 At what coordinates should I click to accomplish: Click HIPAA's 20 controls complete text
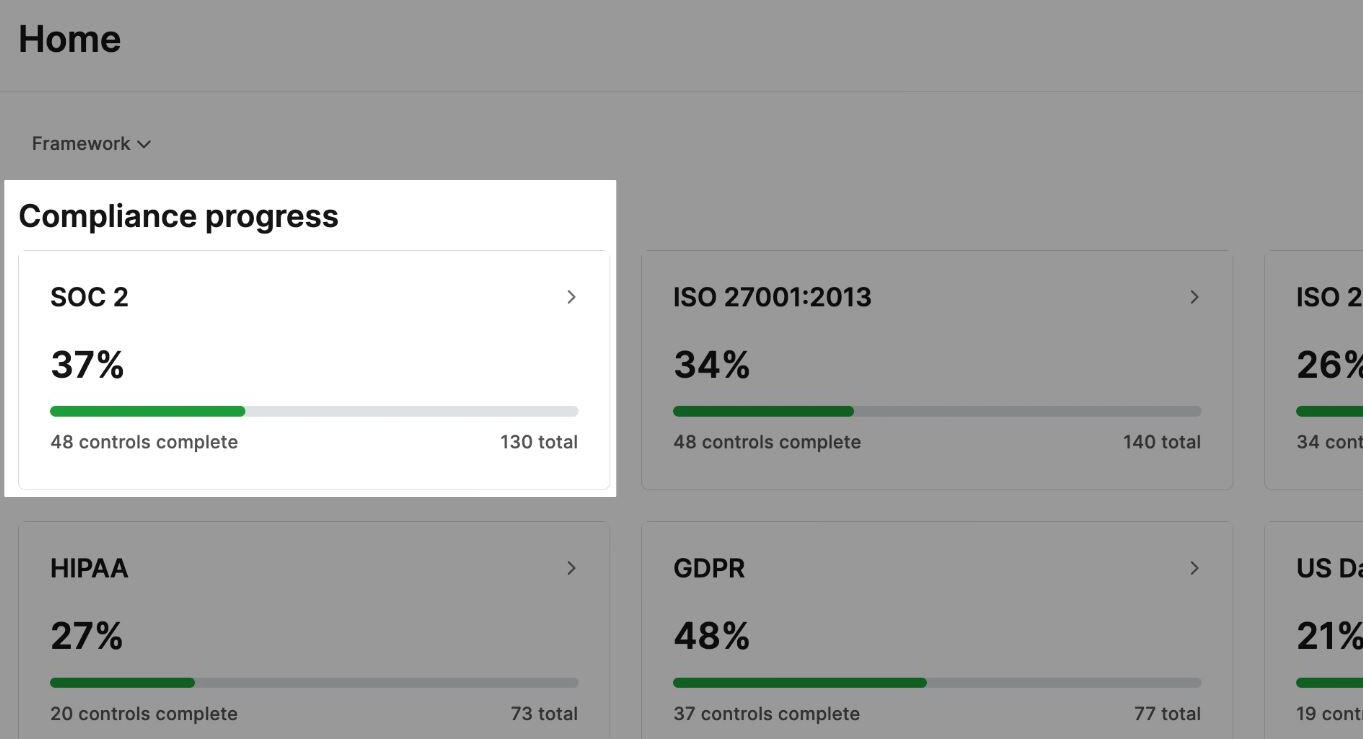click(x=144, y=714)
